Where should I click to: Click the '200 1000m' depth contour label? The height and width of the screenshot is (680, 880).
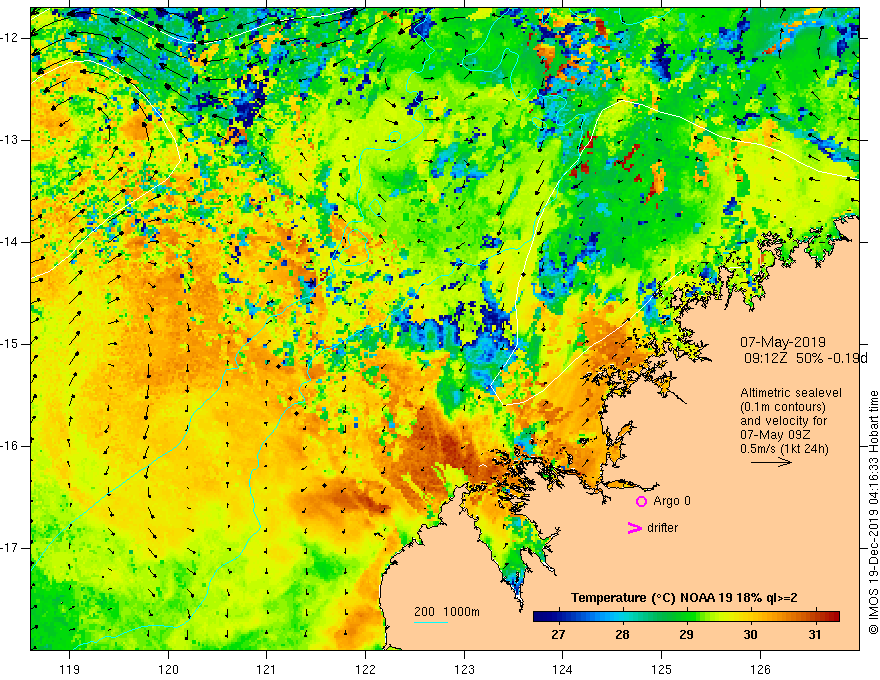coord(447,612)
